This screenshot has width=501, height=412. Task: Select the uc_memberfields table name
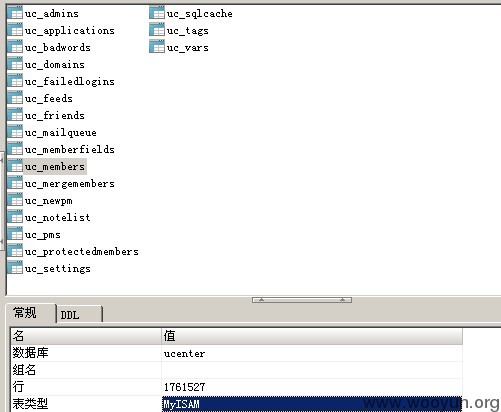pos(70,150)
